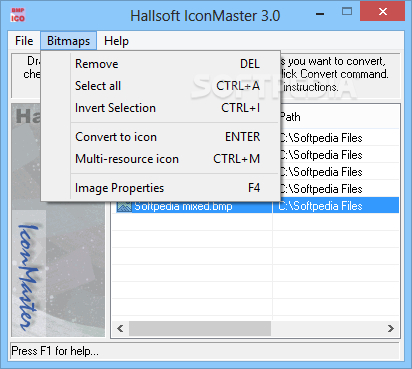Close the open Bitmaps menu
This screenshot has width=412, height=369.
tap(69, 41)
